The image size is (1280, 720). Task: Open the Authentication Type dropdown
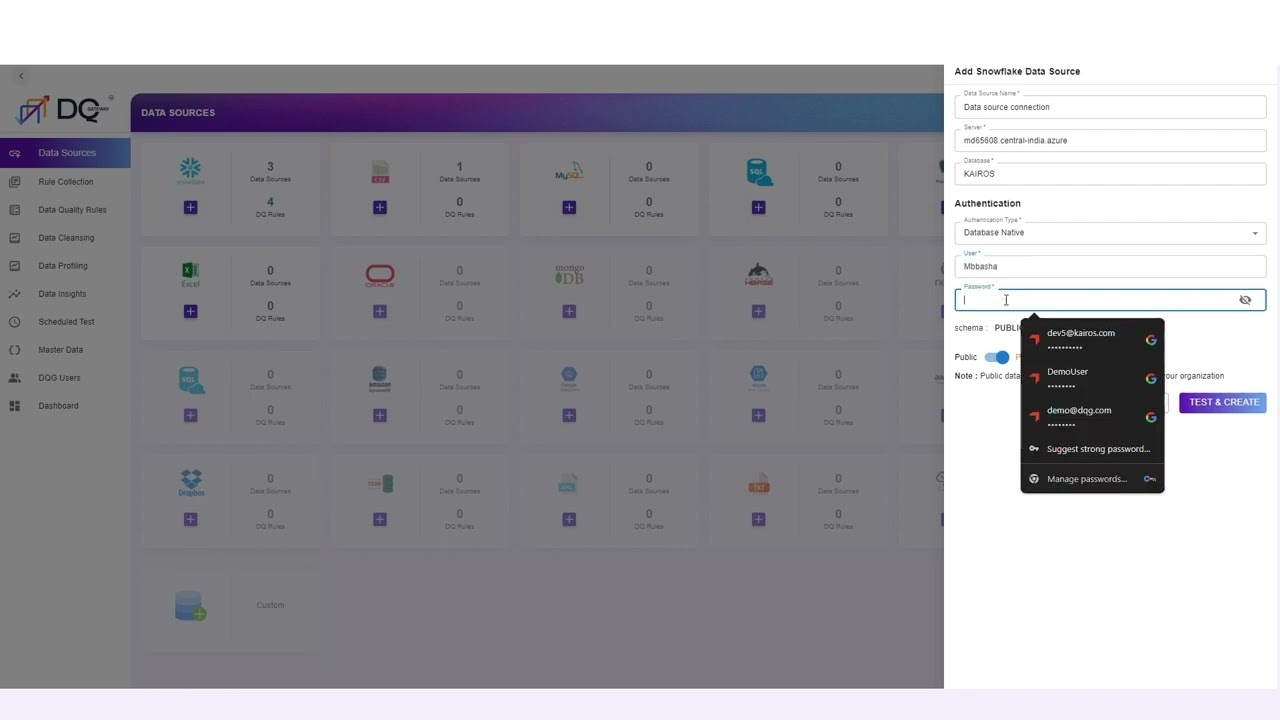coord(1110,233)
